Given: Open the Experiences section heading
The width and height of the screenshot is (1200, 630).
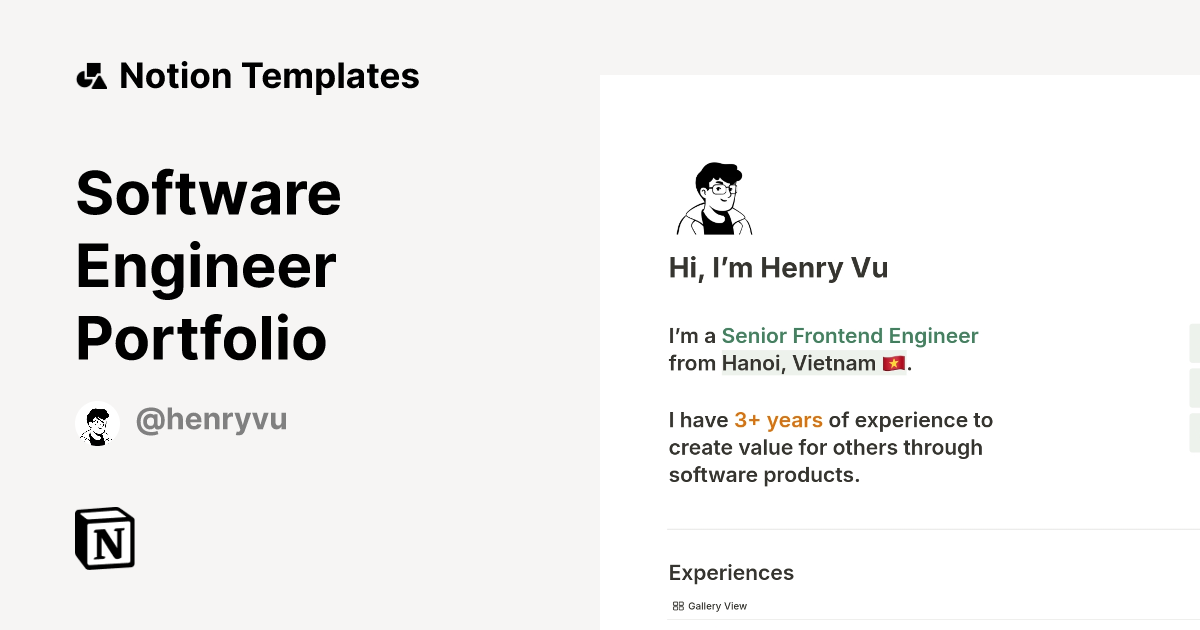Looking at the screenshot, I should [731, 572].
